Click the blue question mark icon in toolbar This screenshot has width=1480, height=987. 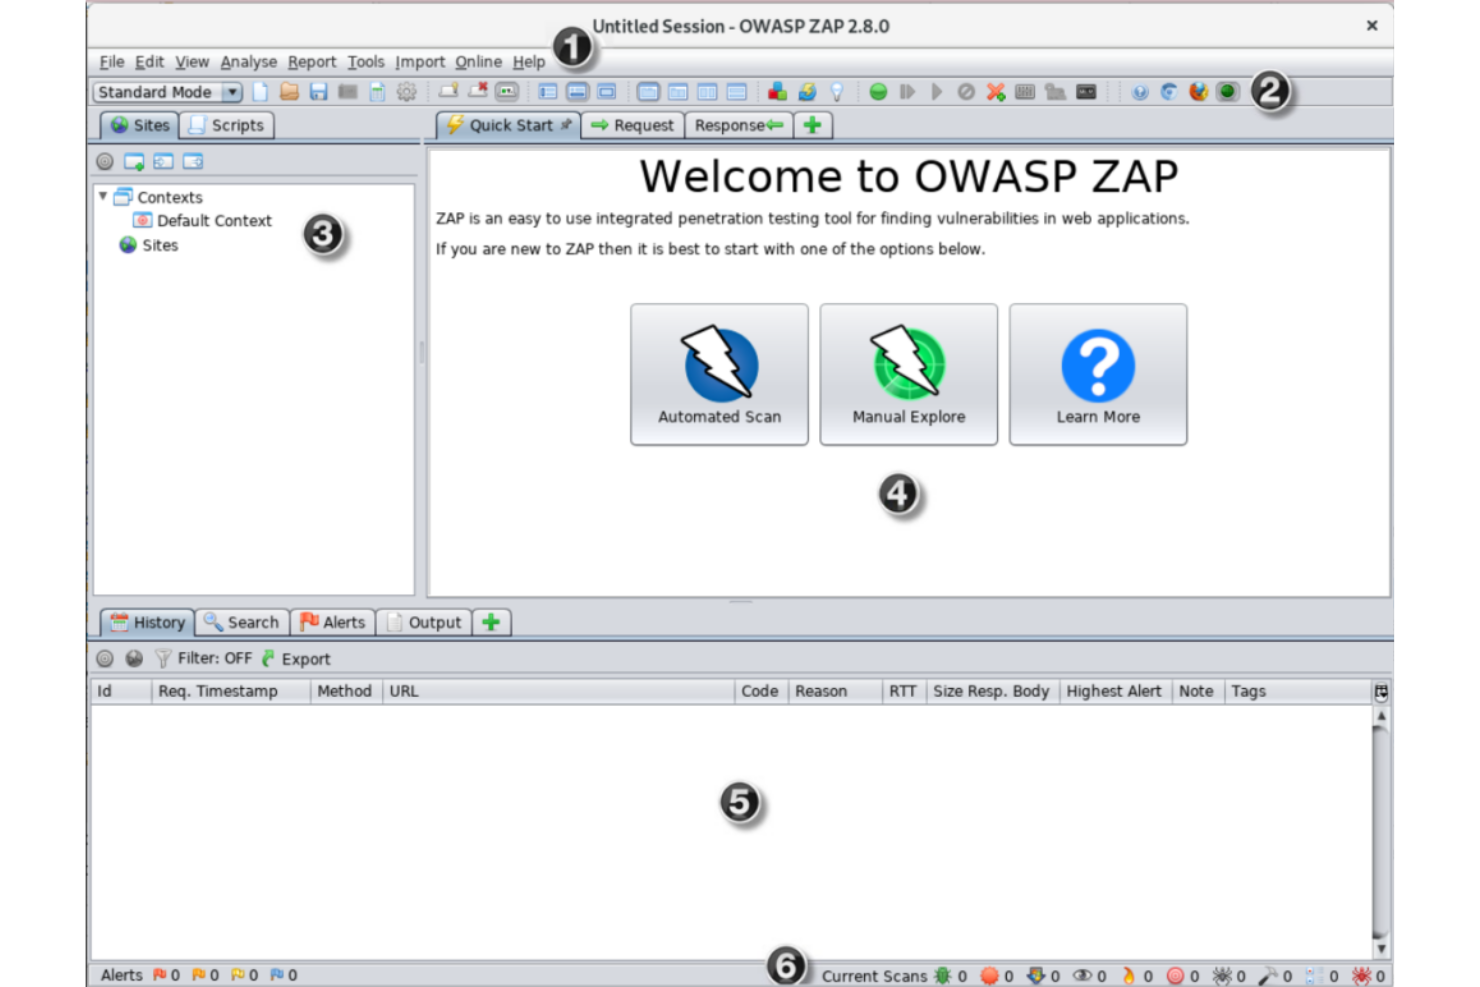click(1140, 92)
